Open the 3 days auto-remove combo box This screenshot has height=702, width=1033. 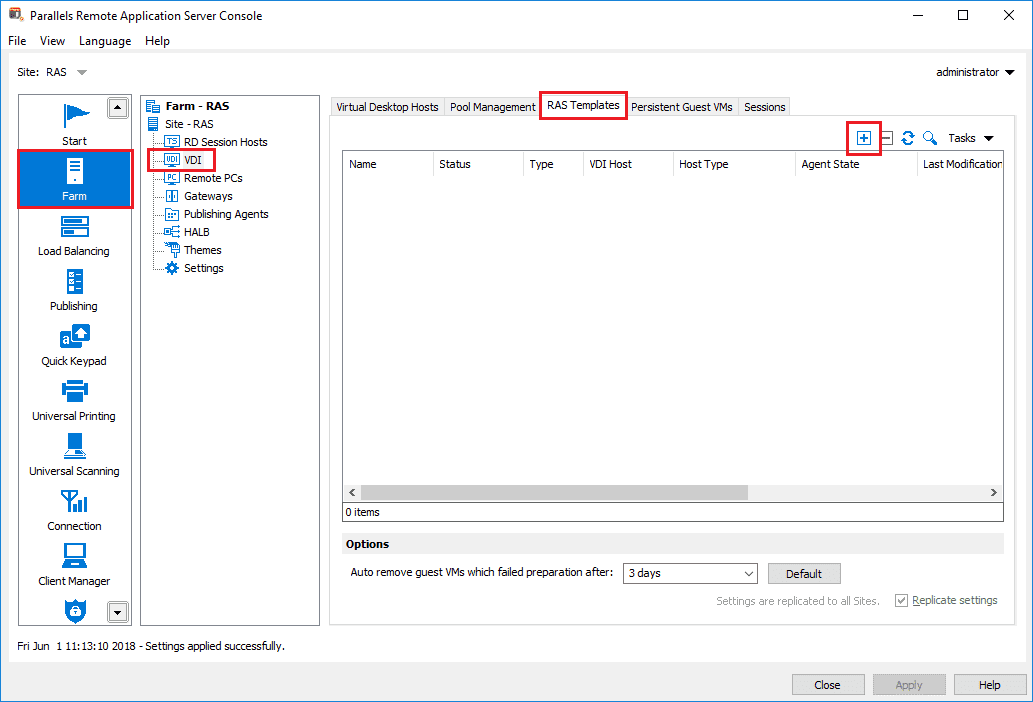(690, 574)
